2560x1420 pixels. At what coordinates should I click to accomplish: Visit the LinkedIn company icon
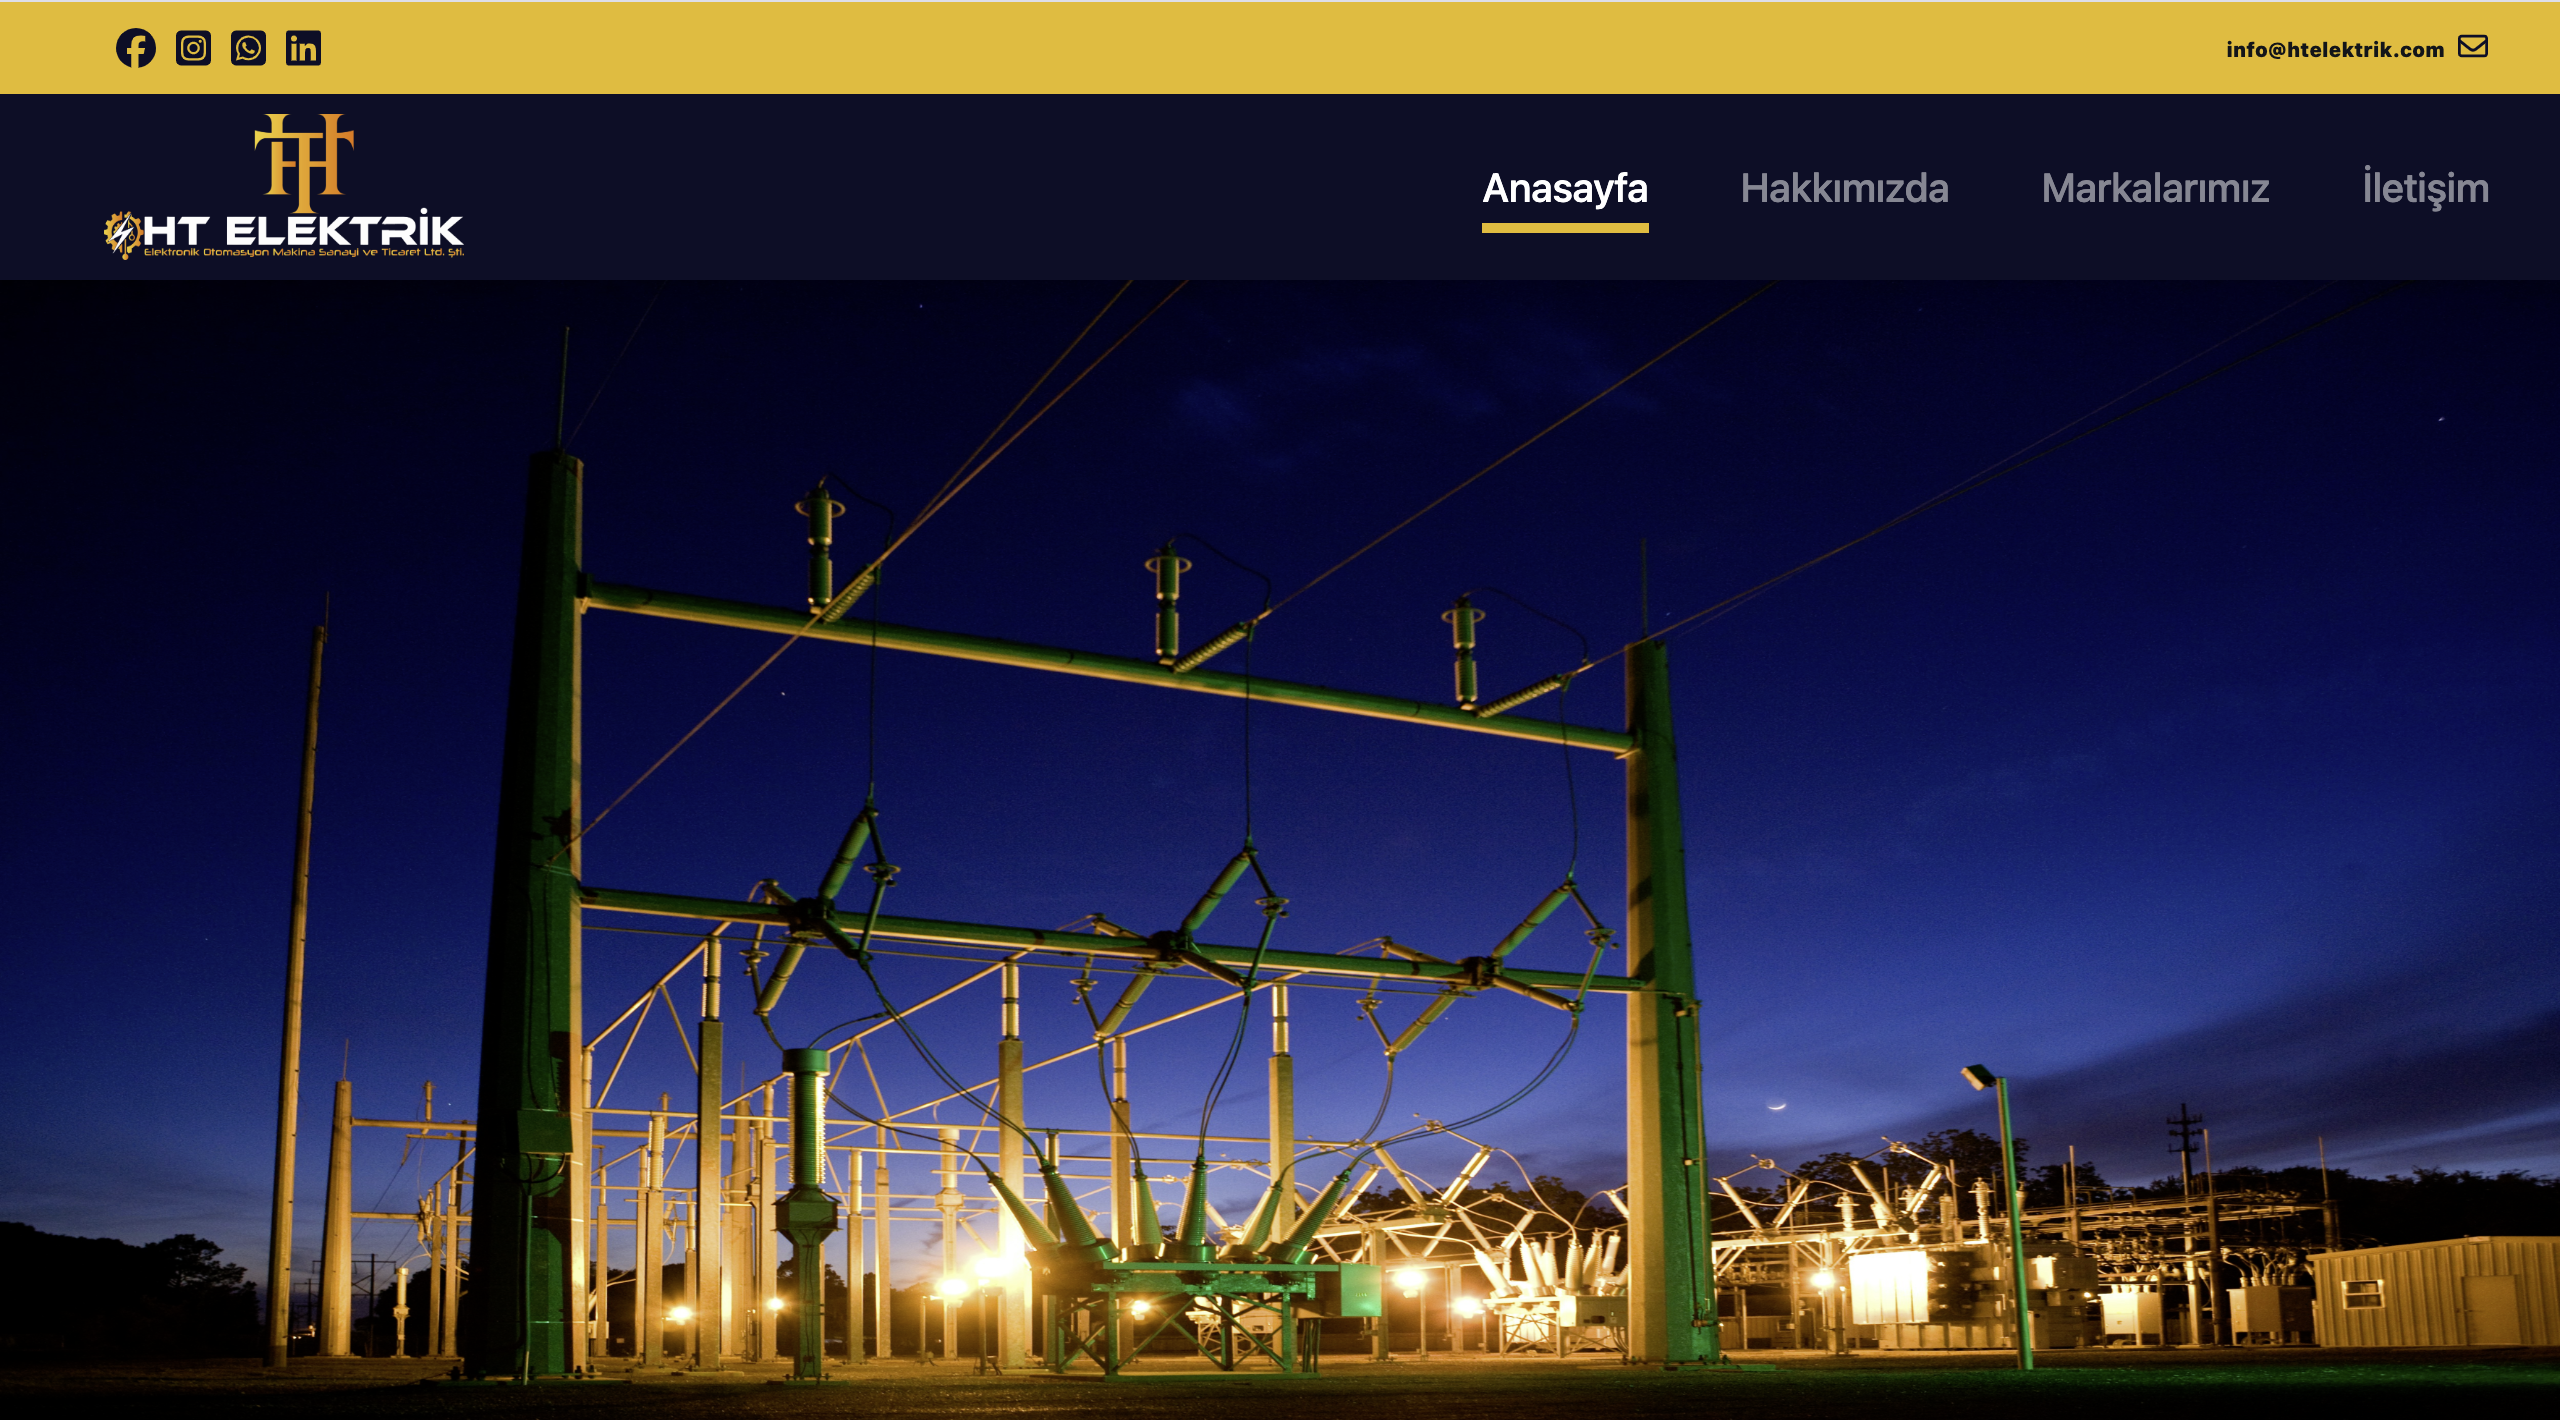303,48
